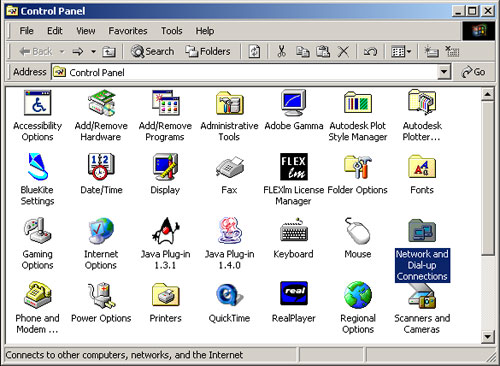Viewport: 500px width, 366px height.
Task: Expand the Address bar dropdown
Action: click(444, 72)
